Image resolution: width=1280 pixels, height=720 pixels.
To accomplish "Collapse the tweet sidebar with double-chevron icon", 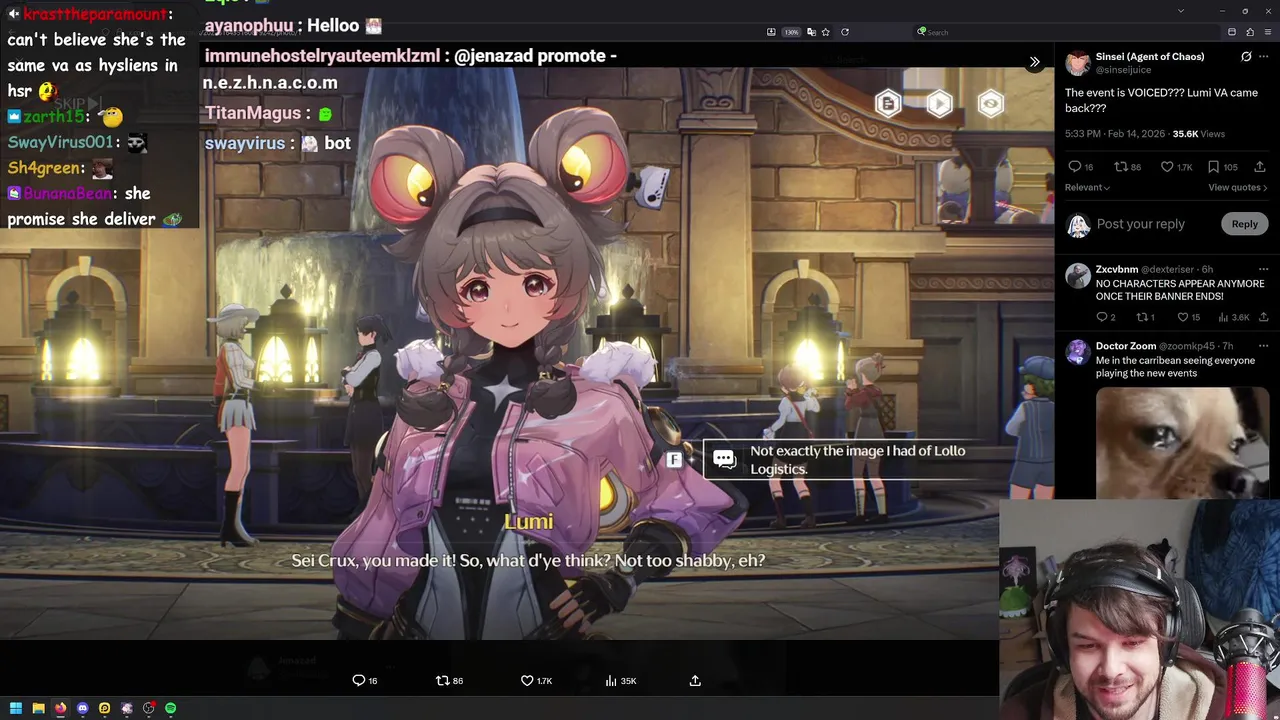I will 1034,62.
